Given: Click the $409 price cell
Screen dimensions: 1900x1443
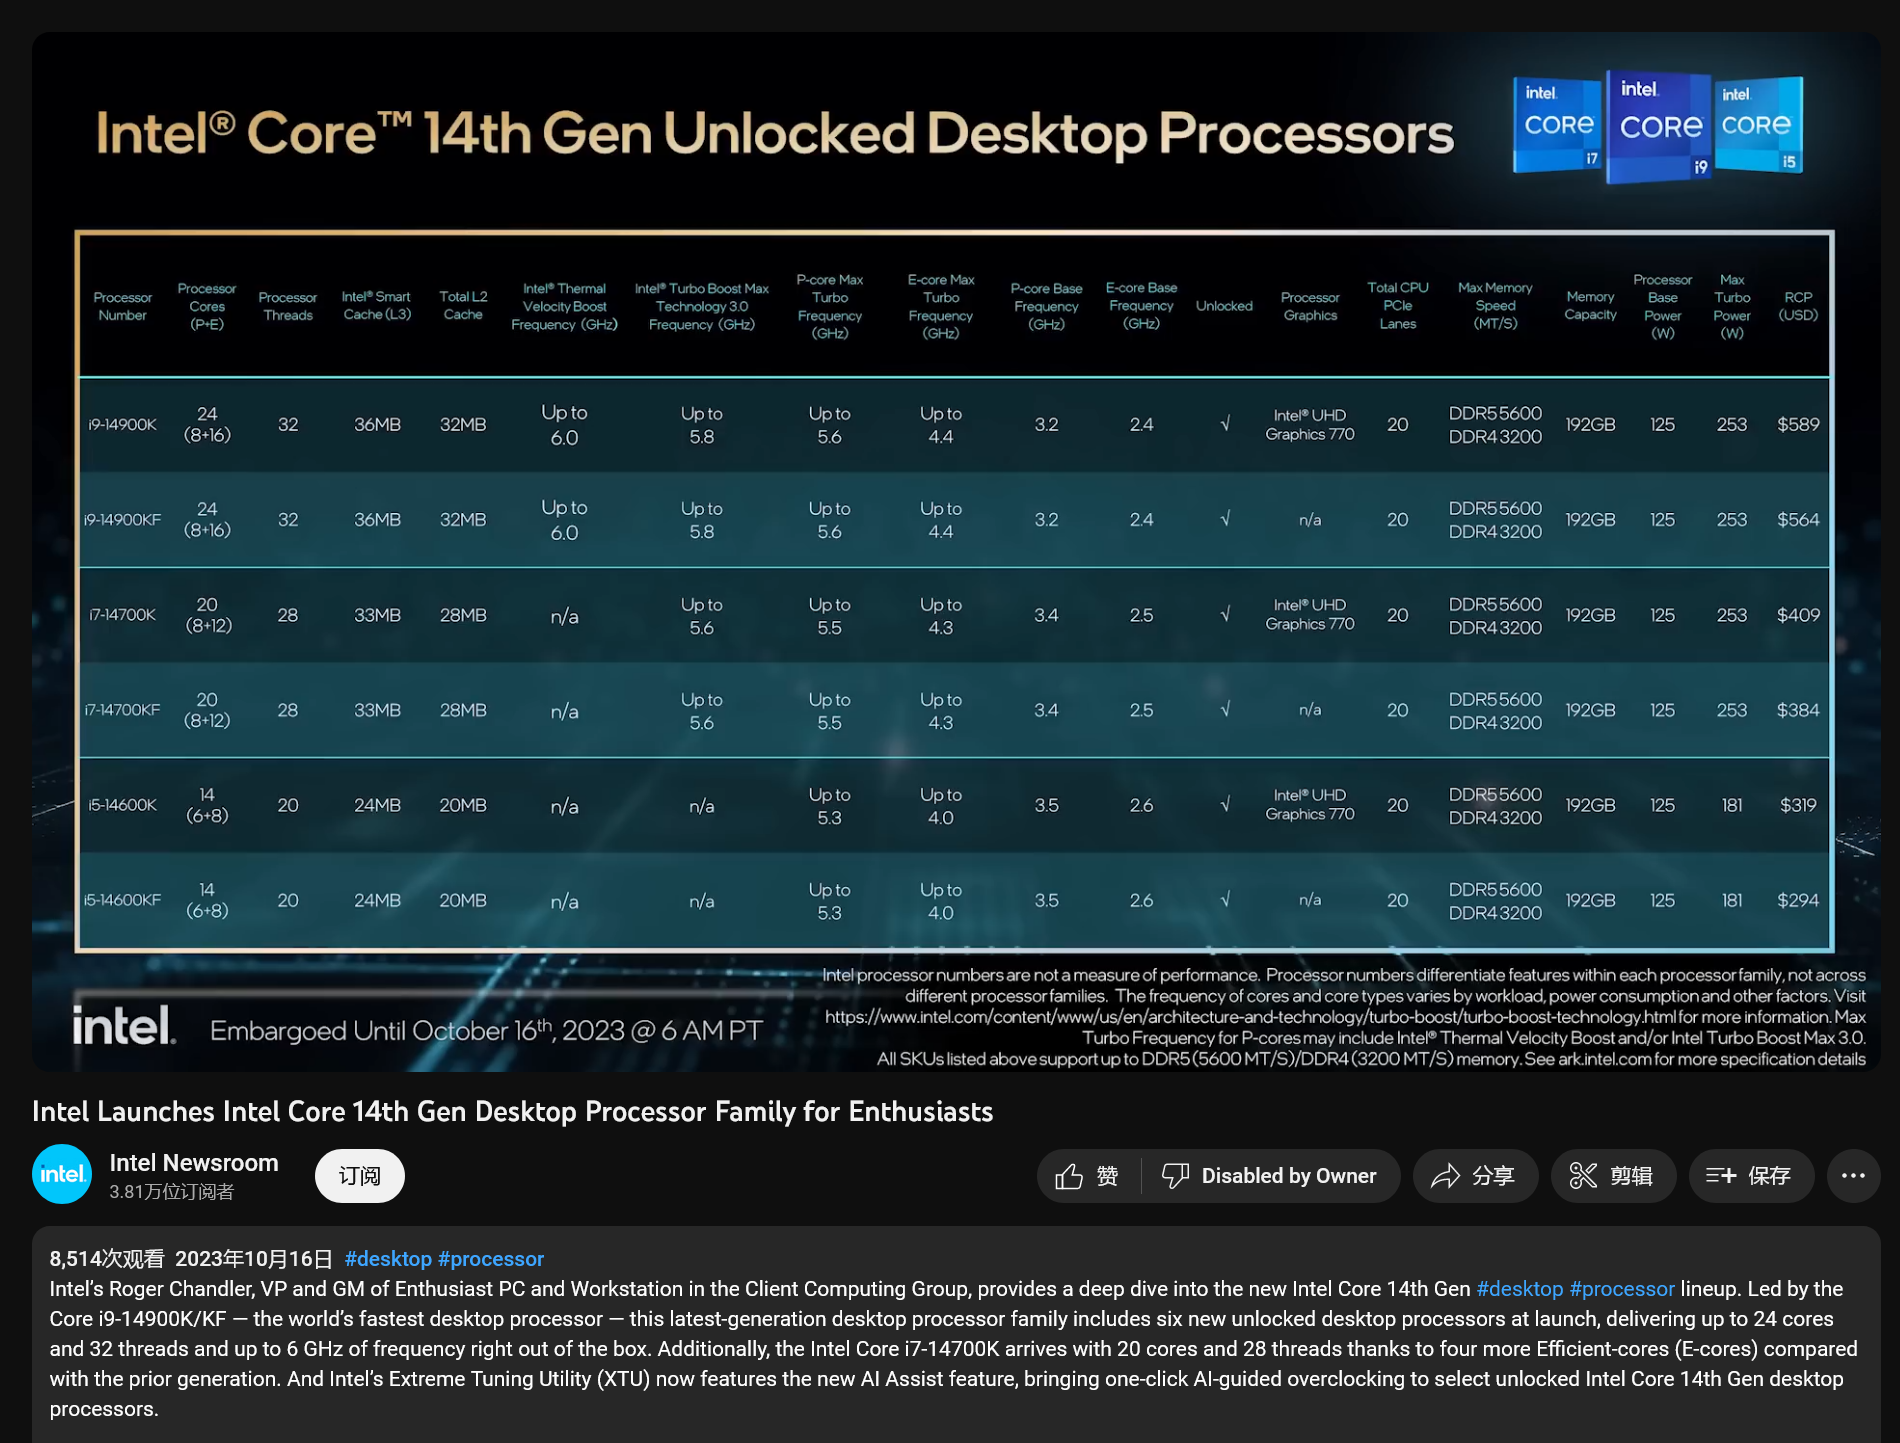Looking at the screenshot, I should (x=1798, y=615).
